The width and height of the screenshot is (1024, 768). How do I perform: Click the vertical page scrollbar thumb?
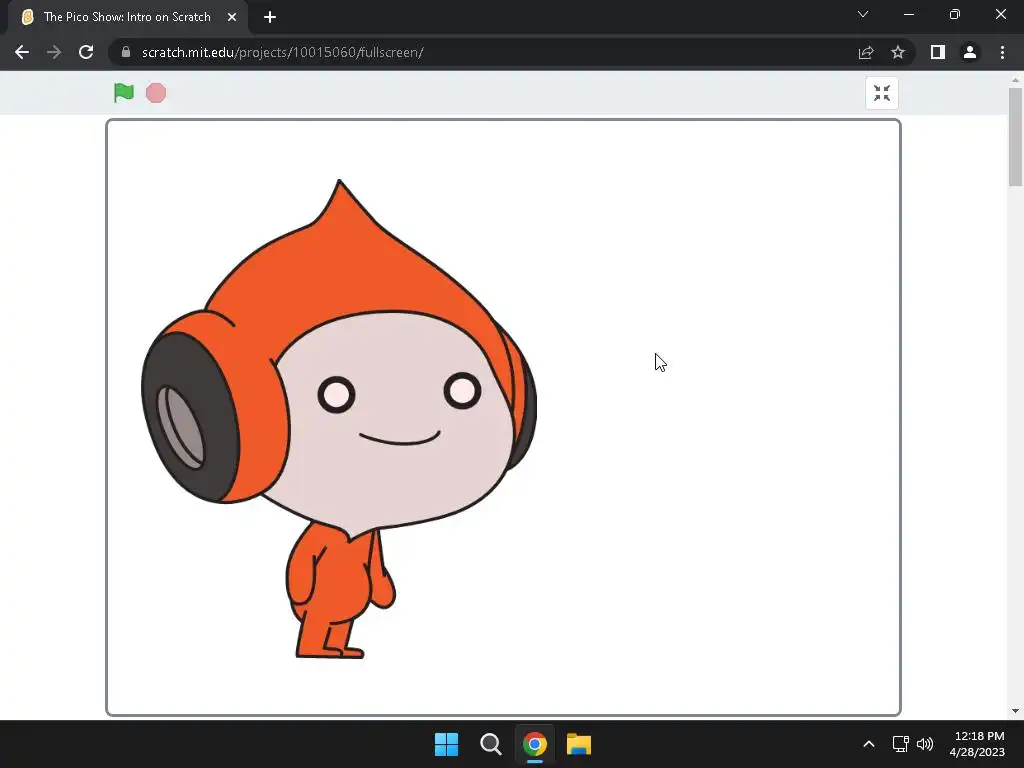point(1016,136)
